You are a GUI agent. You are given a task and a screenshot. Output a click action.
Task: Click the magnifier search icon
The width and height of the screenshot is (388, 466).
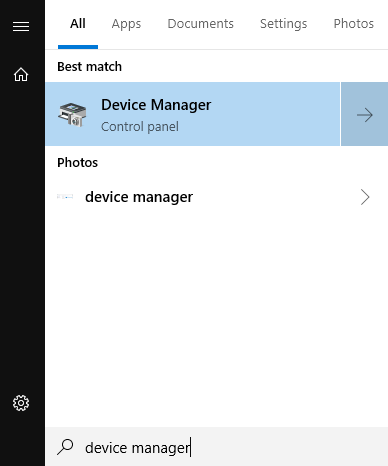coord(65,447)
